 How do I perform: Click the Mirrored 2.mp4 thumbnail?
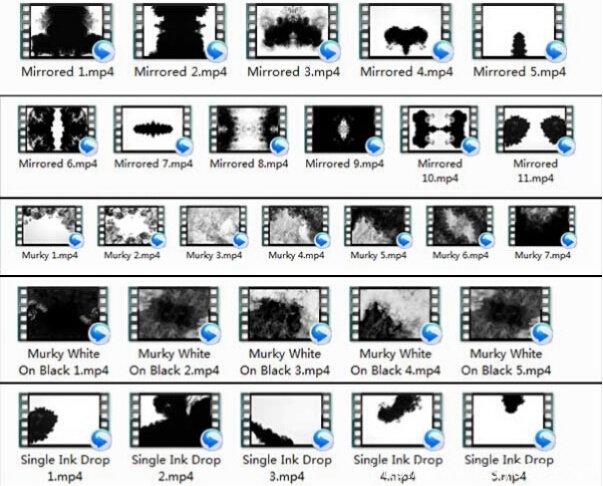pyautogui.click(x=178, y=32)
